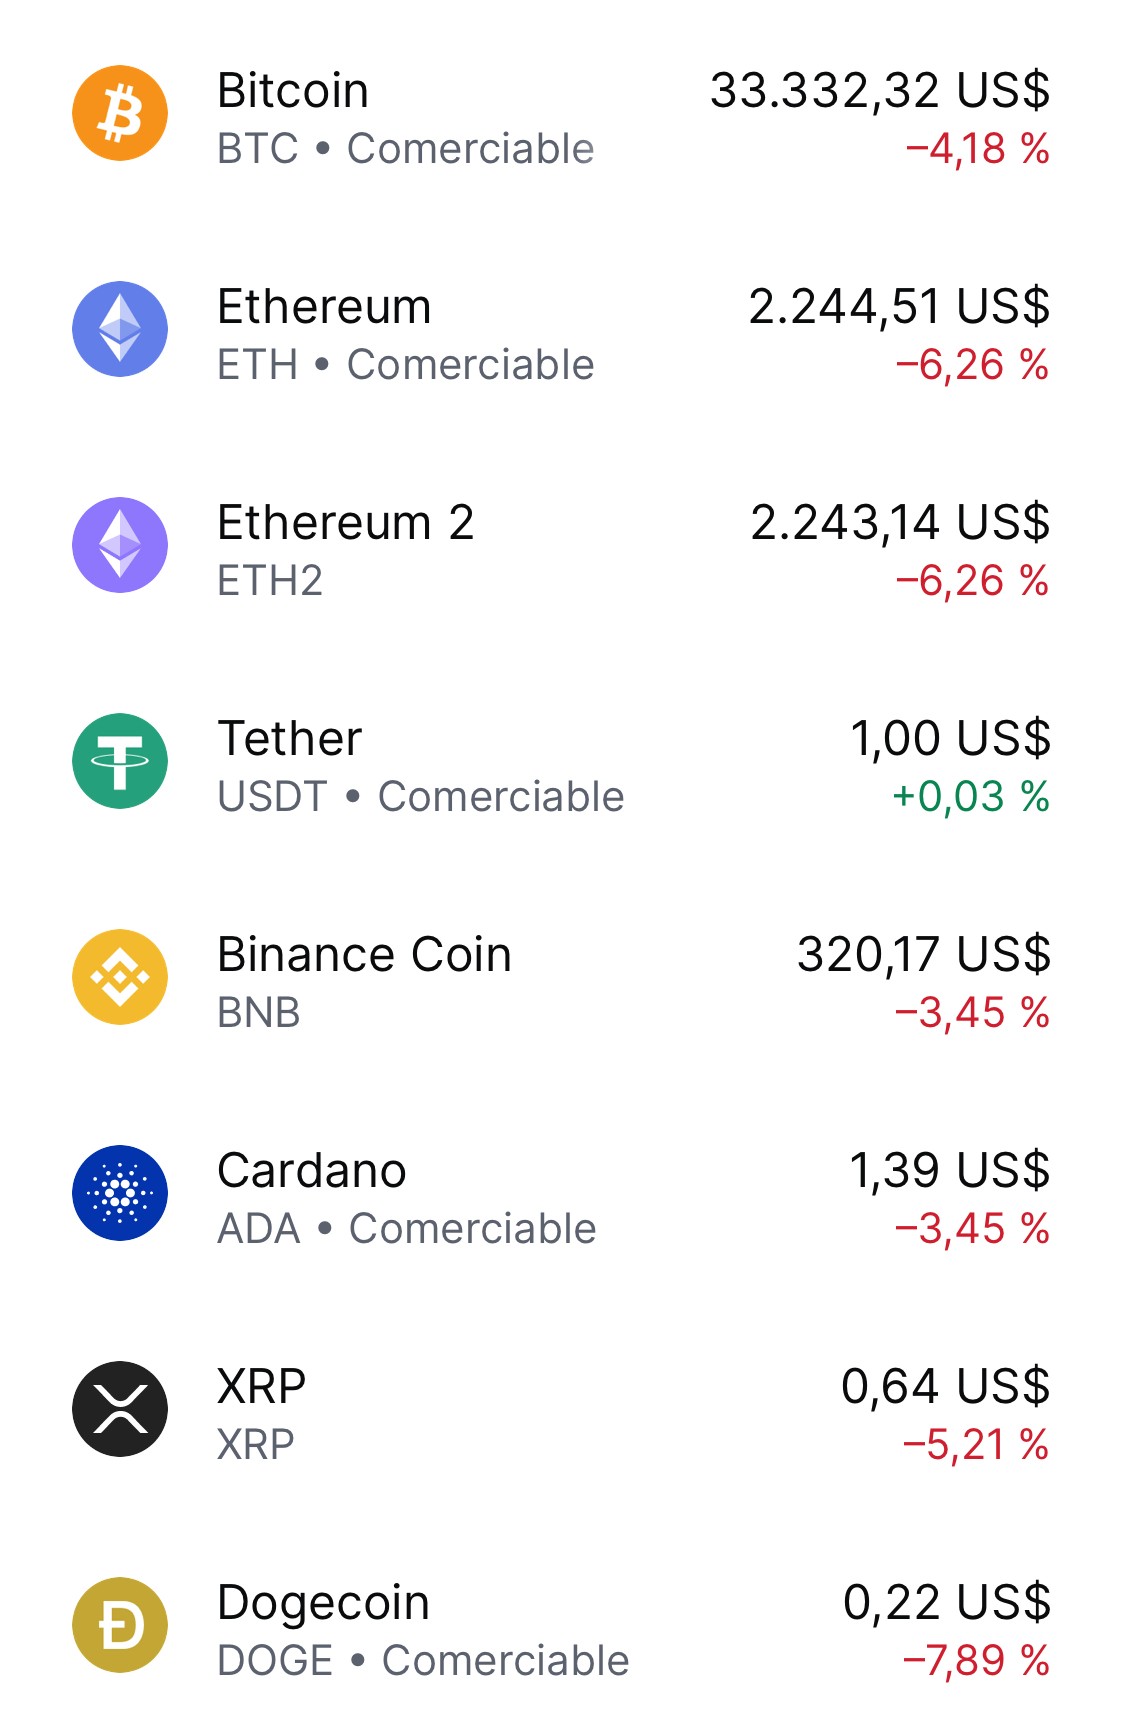Tap the yellow Binance Coin icon
This screenshot has height=1724, width=1125.
tap(120, 977)
